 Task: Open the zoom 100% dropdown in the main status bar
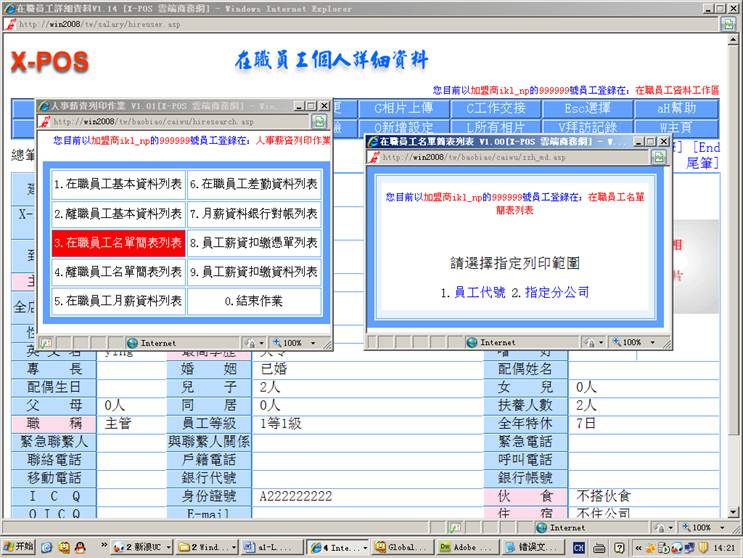(700, 527)
